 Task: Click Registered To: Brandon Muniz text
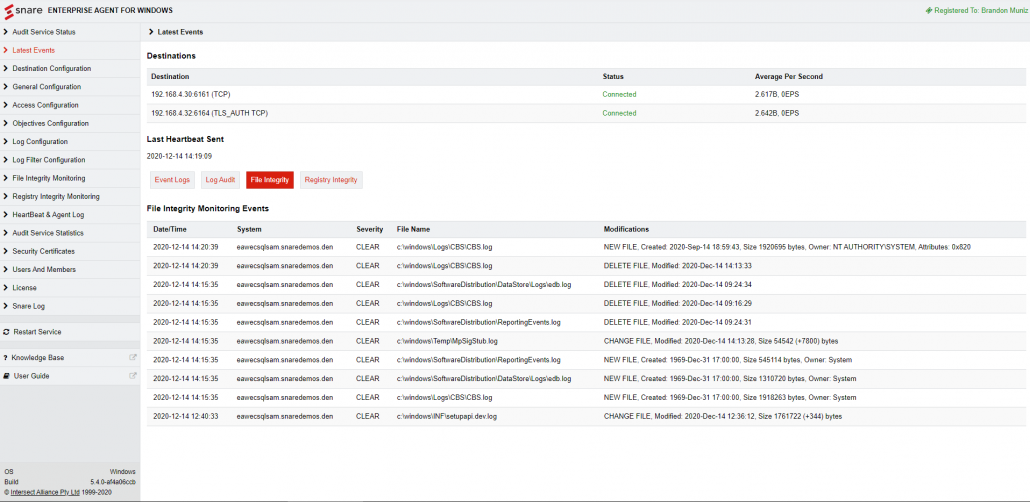[980, 11]
